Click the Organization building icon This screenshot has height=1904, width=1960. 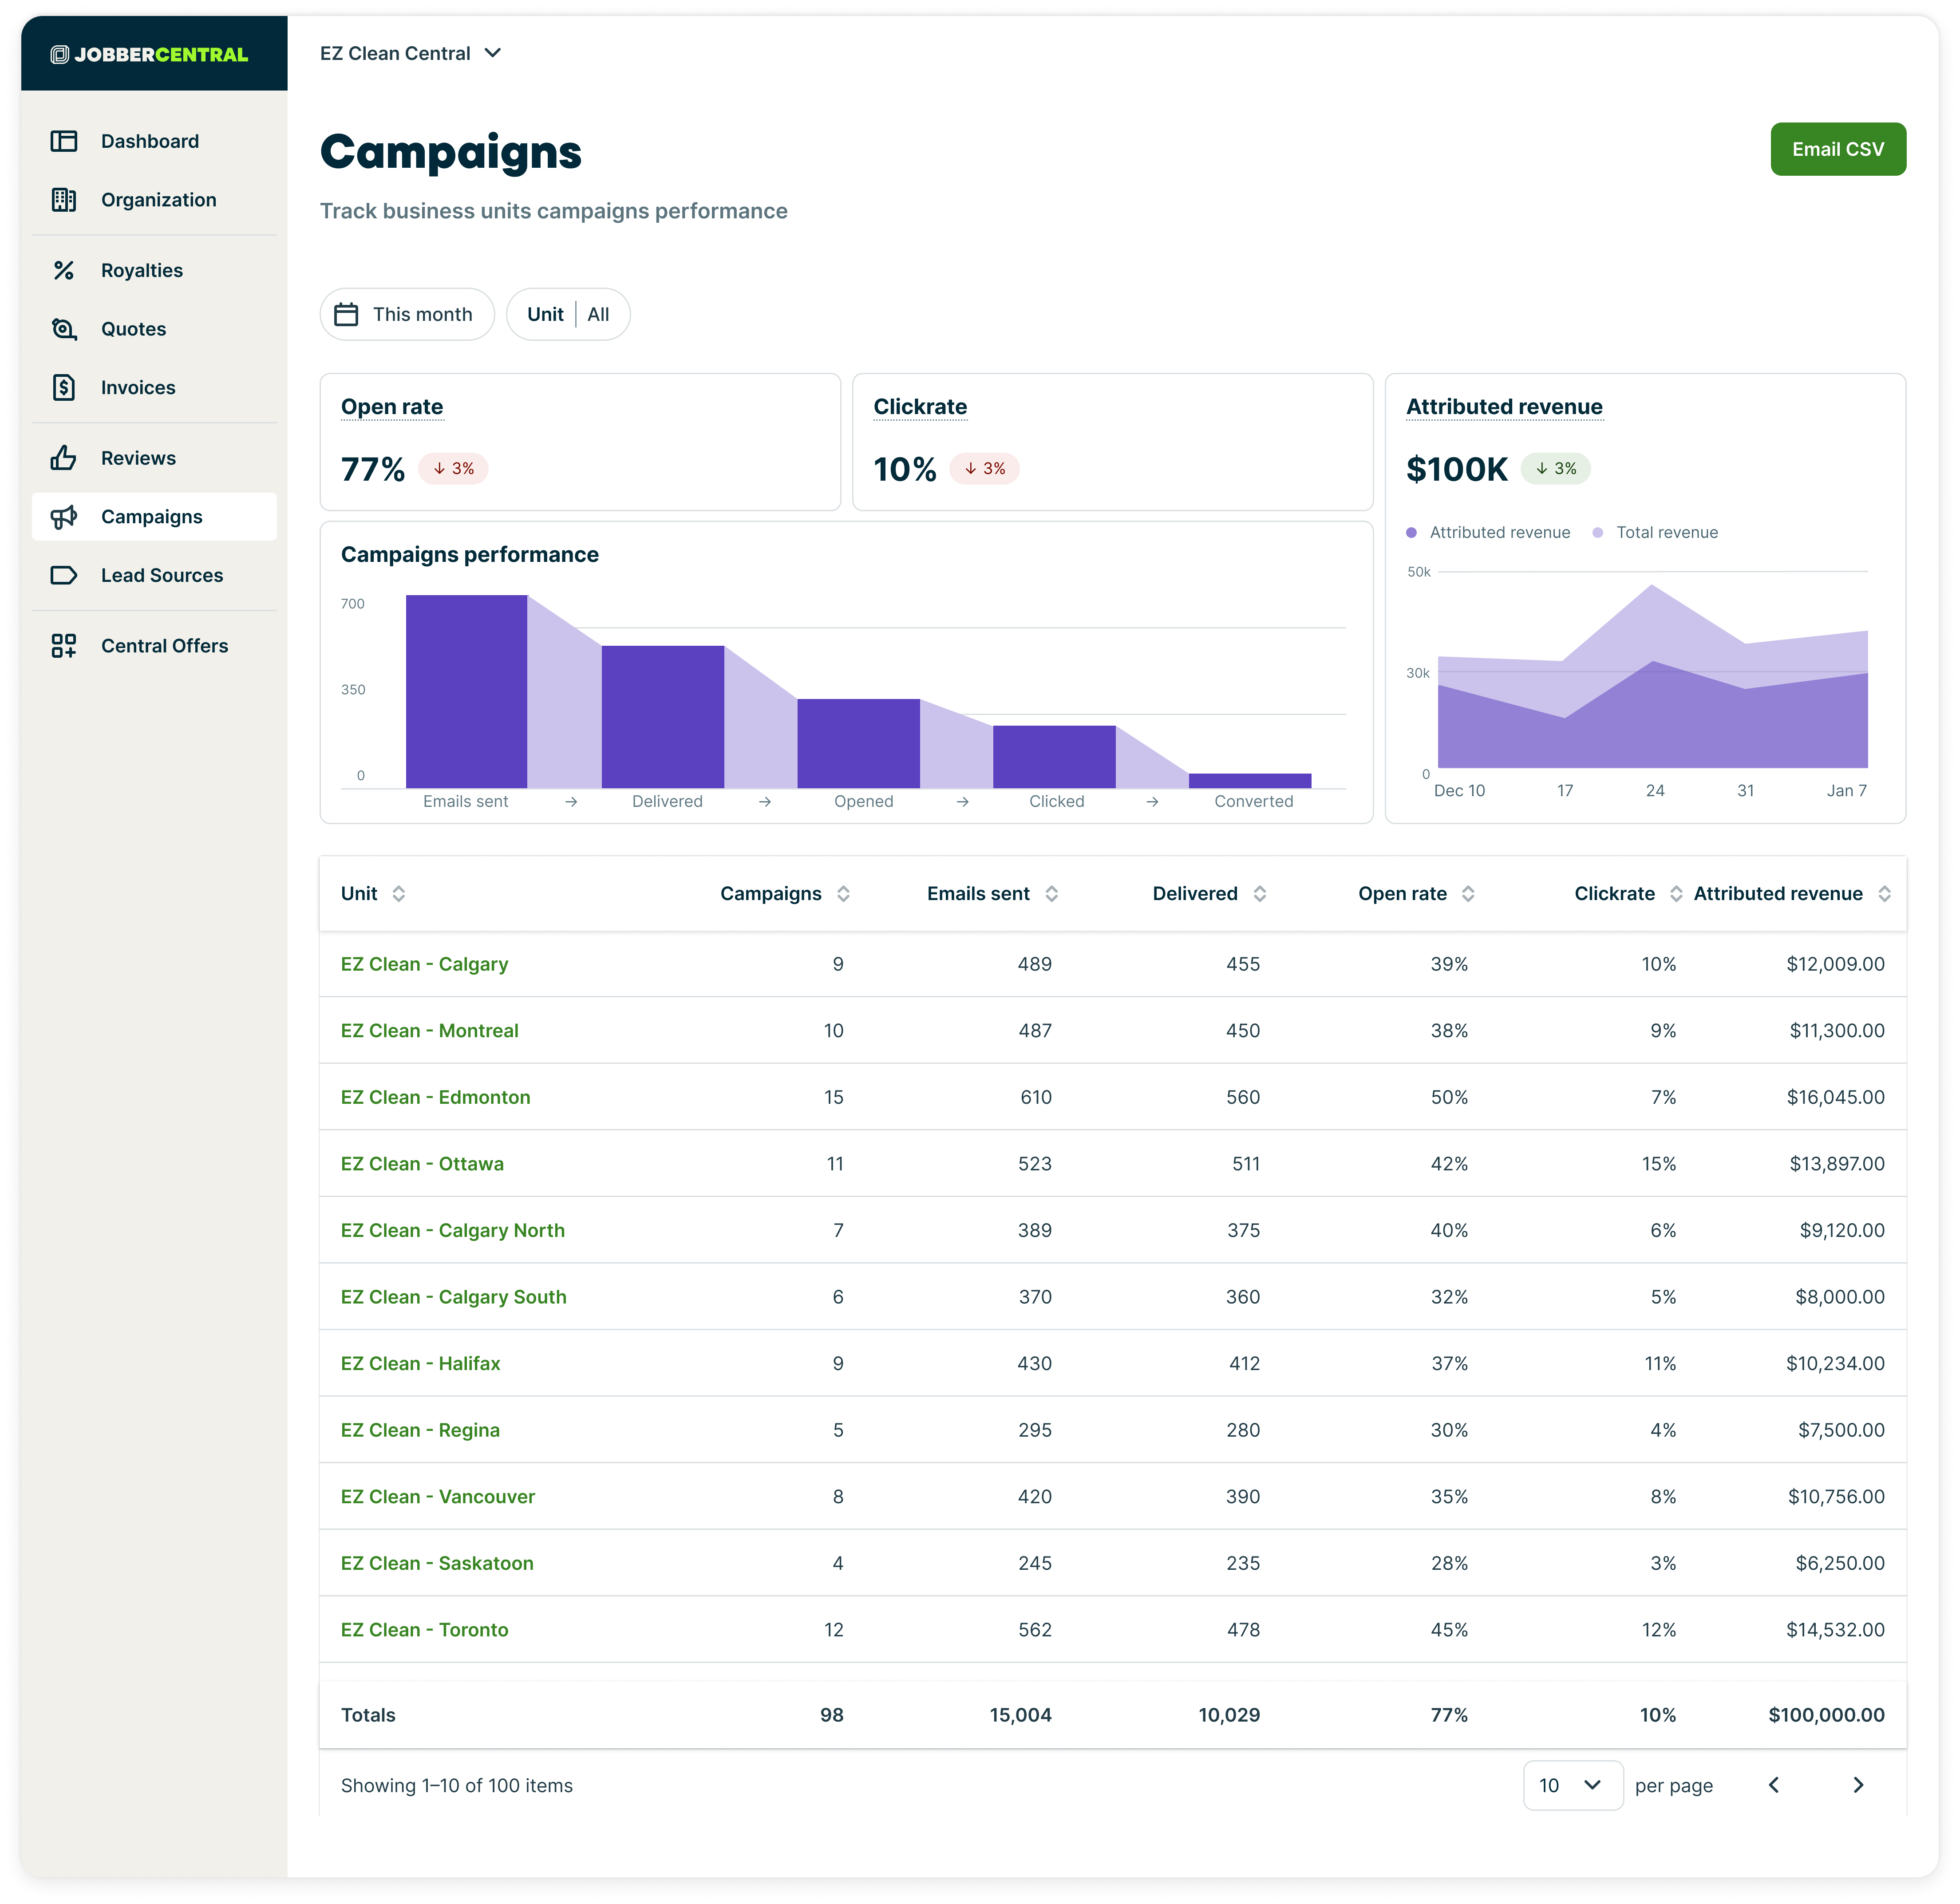[x=64, y=200]
